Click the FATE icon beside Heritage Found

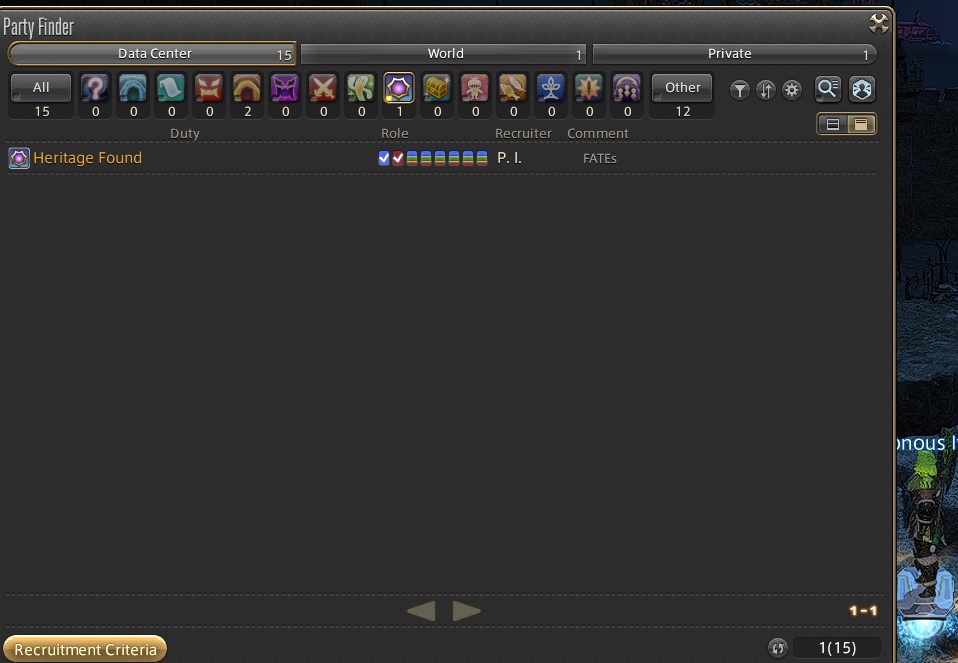(x=19, y=158)
